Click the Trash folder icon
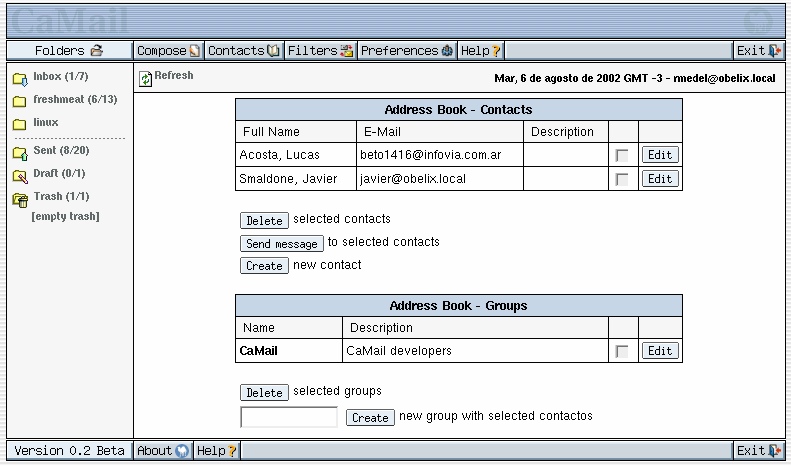791x466 pixels. coord(19,199)
